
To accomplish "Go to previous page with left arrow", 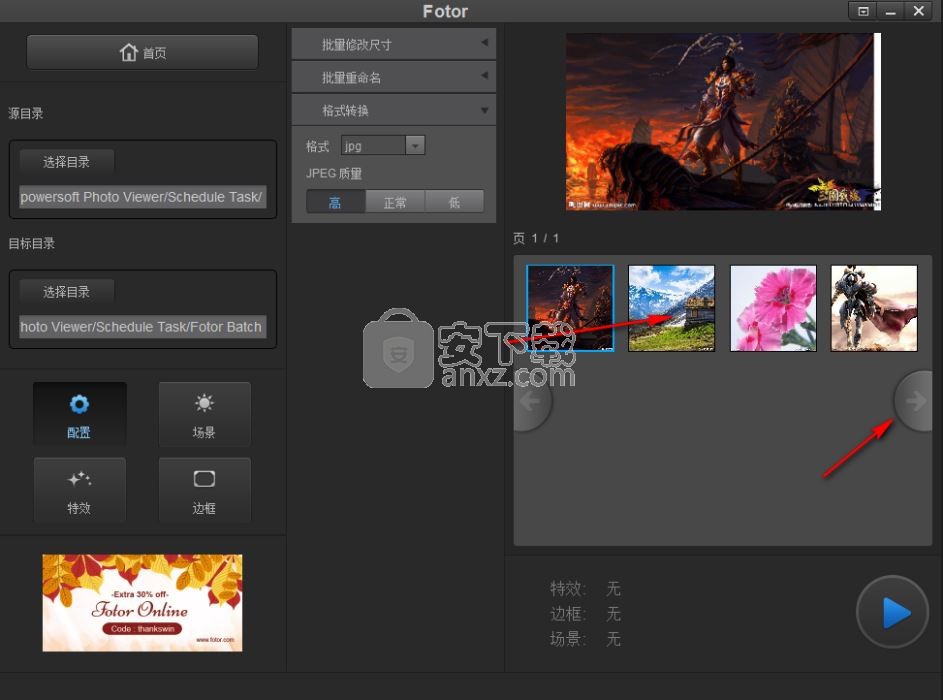I will point(532,401).
